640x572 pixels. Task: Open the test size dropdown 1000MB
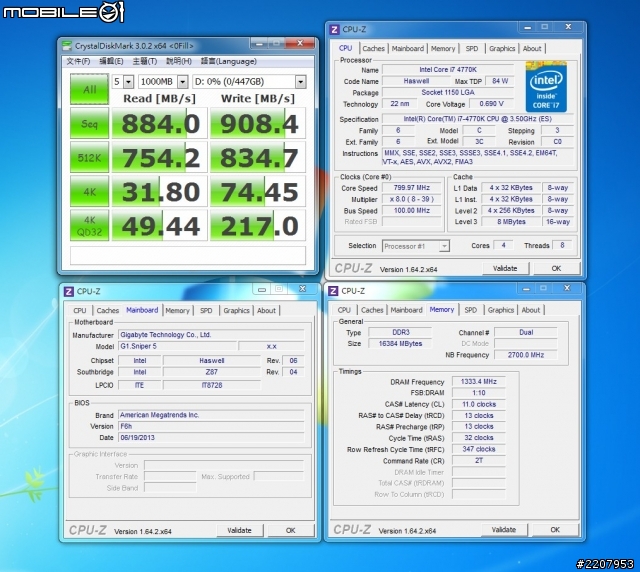[163, 82]
